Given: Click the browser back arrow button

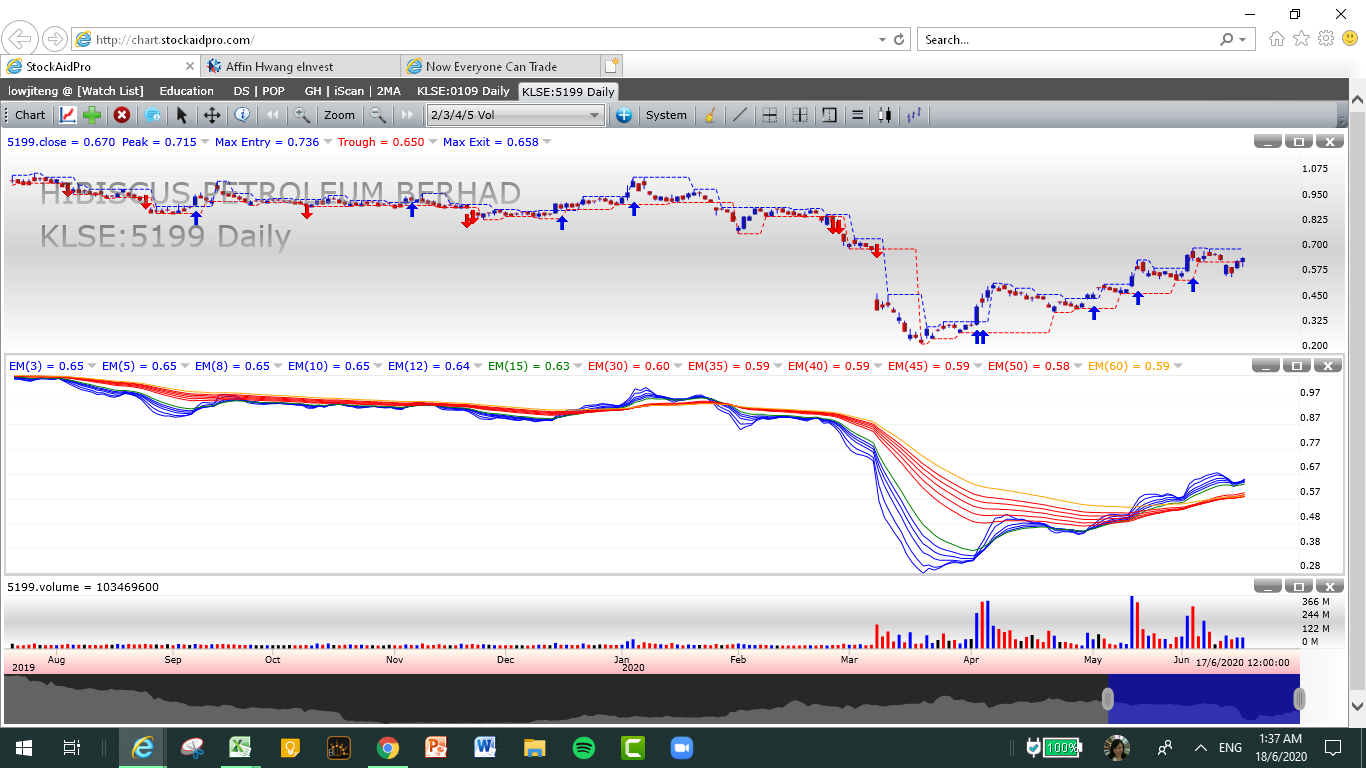Looking at the screenshot, I should click(x=21, y=39).
